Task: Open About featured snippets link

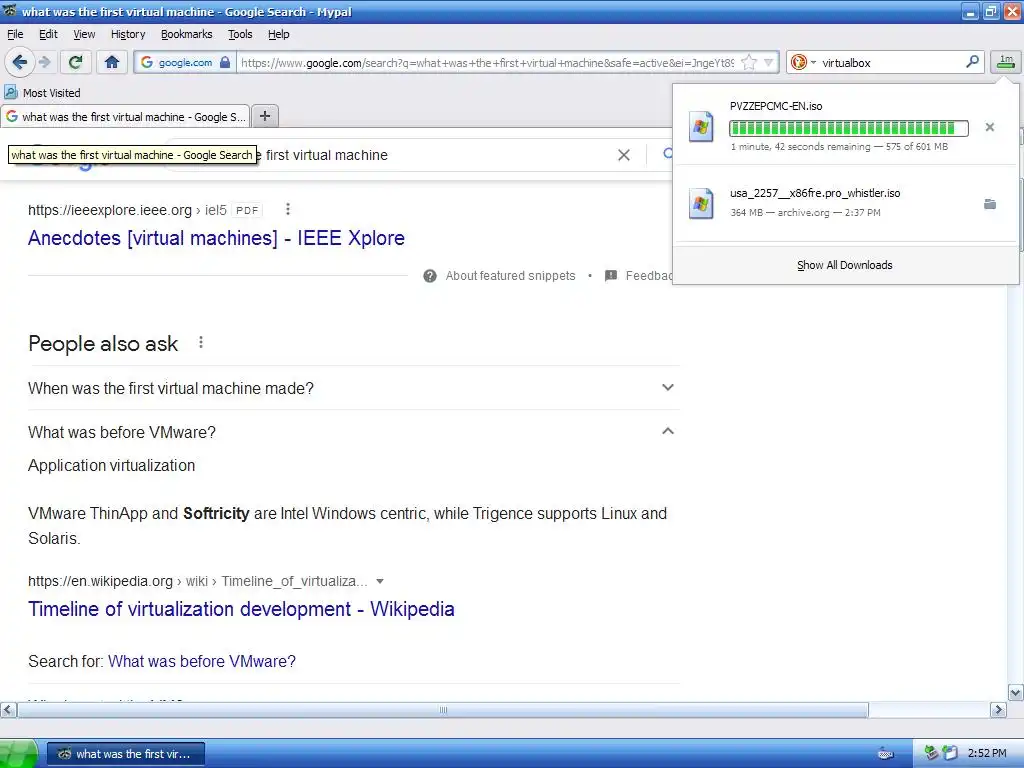Action: pos(511,276)
